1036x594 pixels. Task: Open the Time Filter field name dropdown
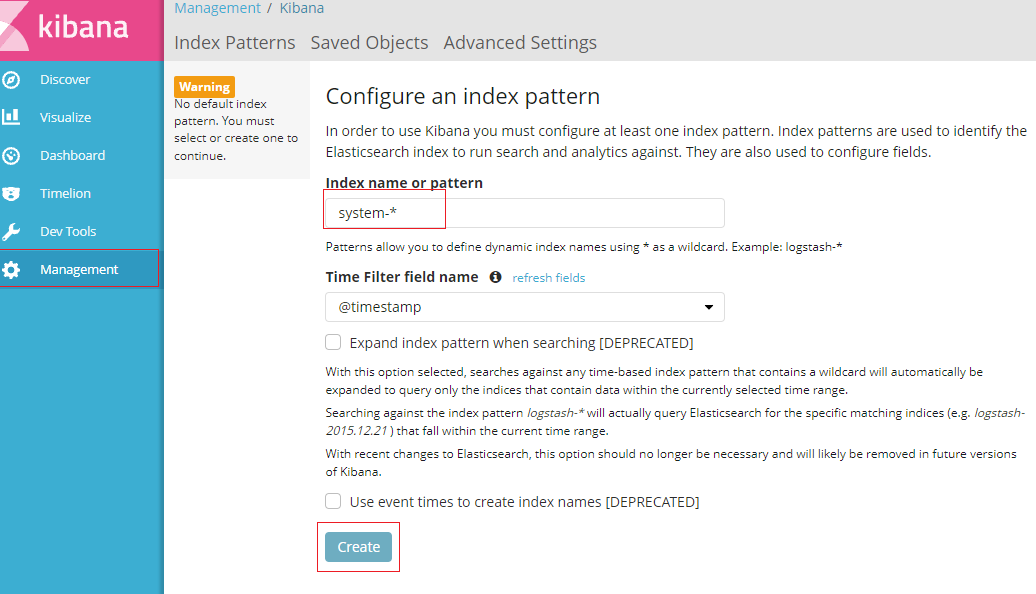tap(525, 308)
